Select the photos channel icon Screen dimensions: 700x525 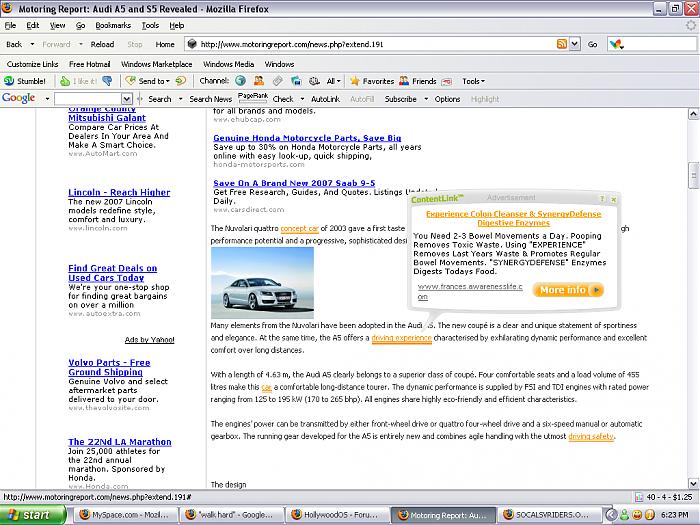tap(296, 81)
